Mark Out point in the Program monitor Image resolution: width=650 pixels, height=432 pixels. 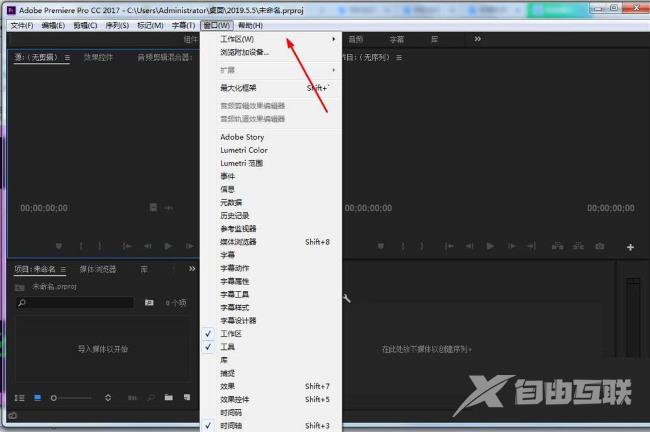422,246
